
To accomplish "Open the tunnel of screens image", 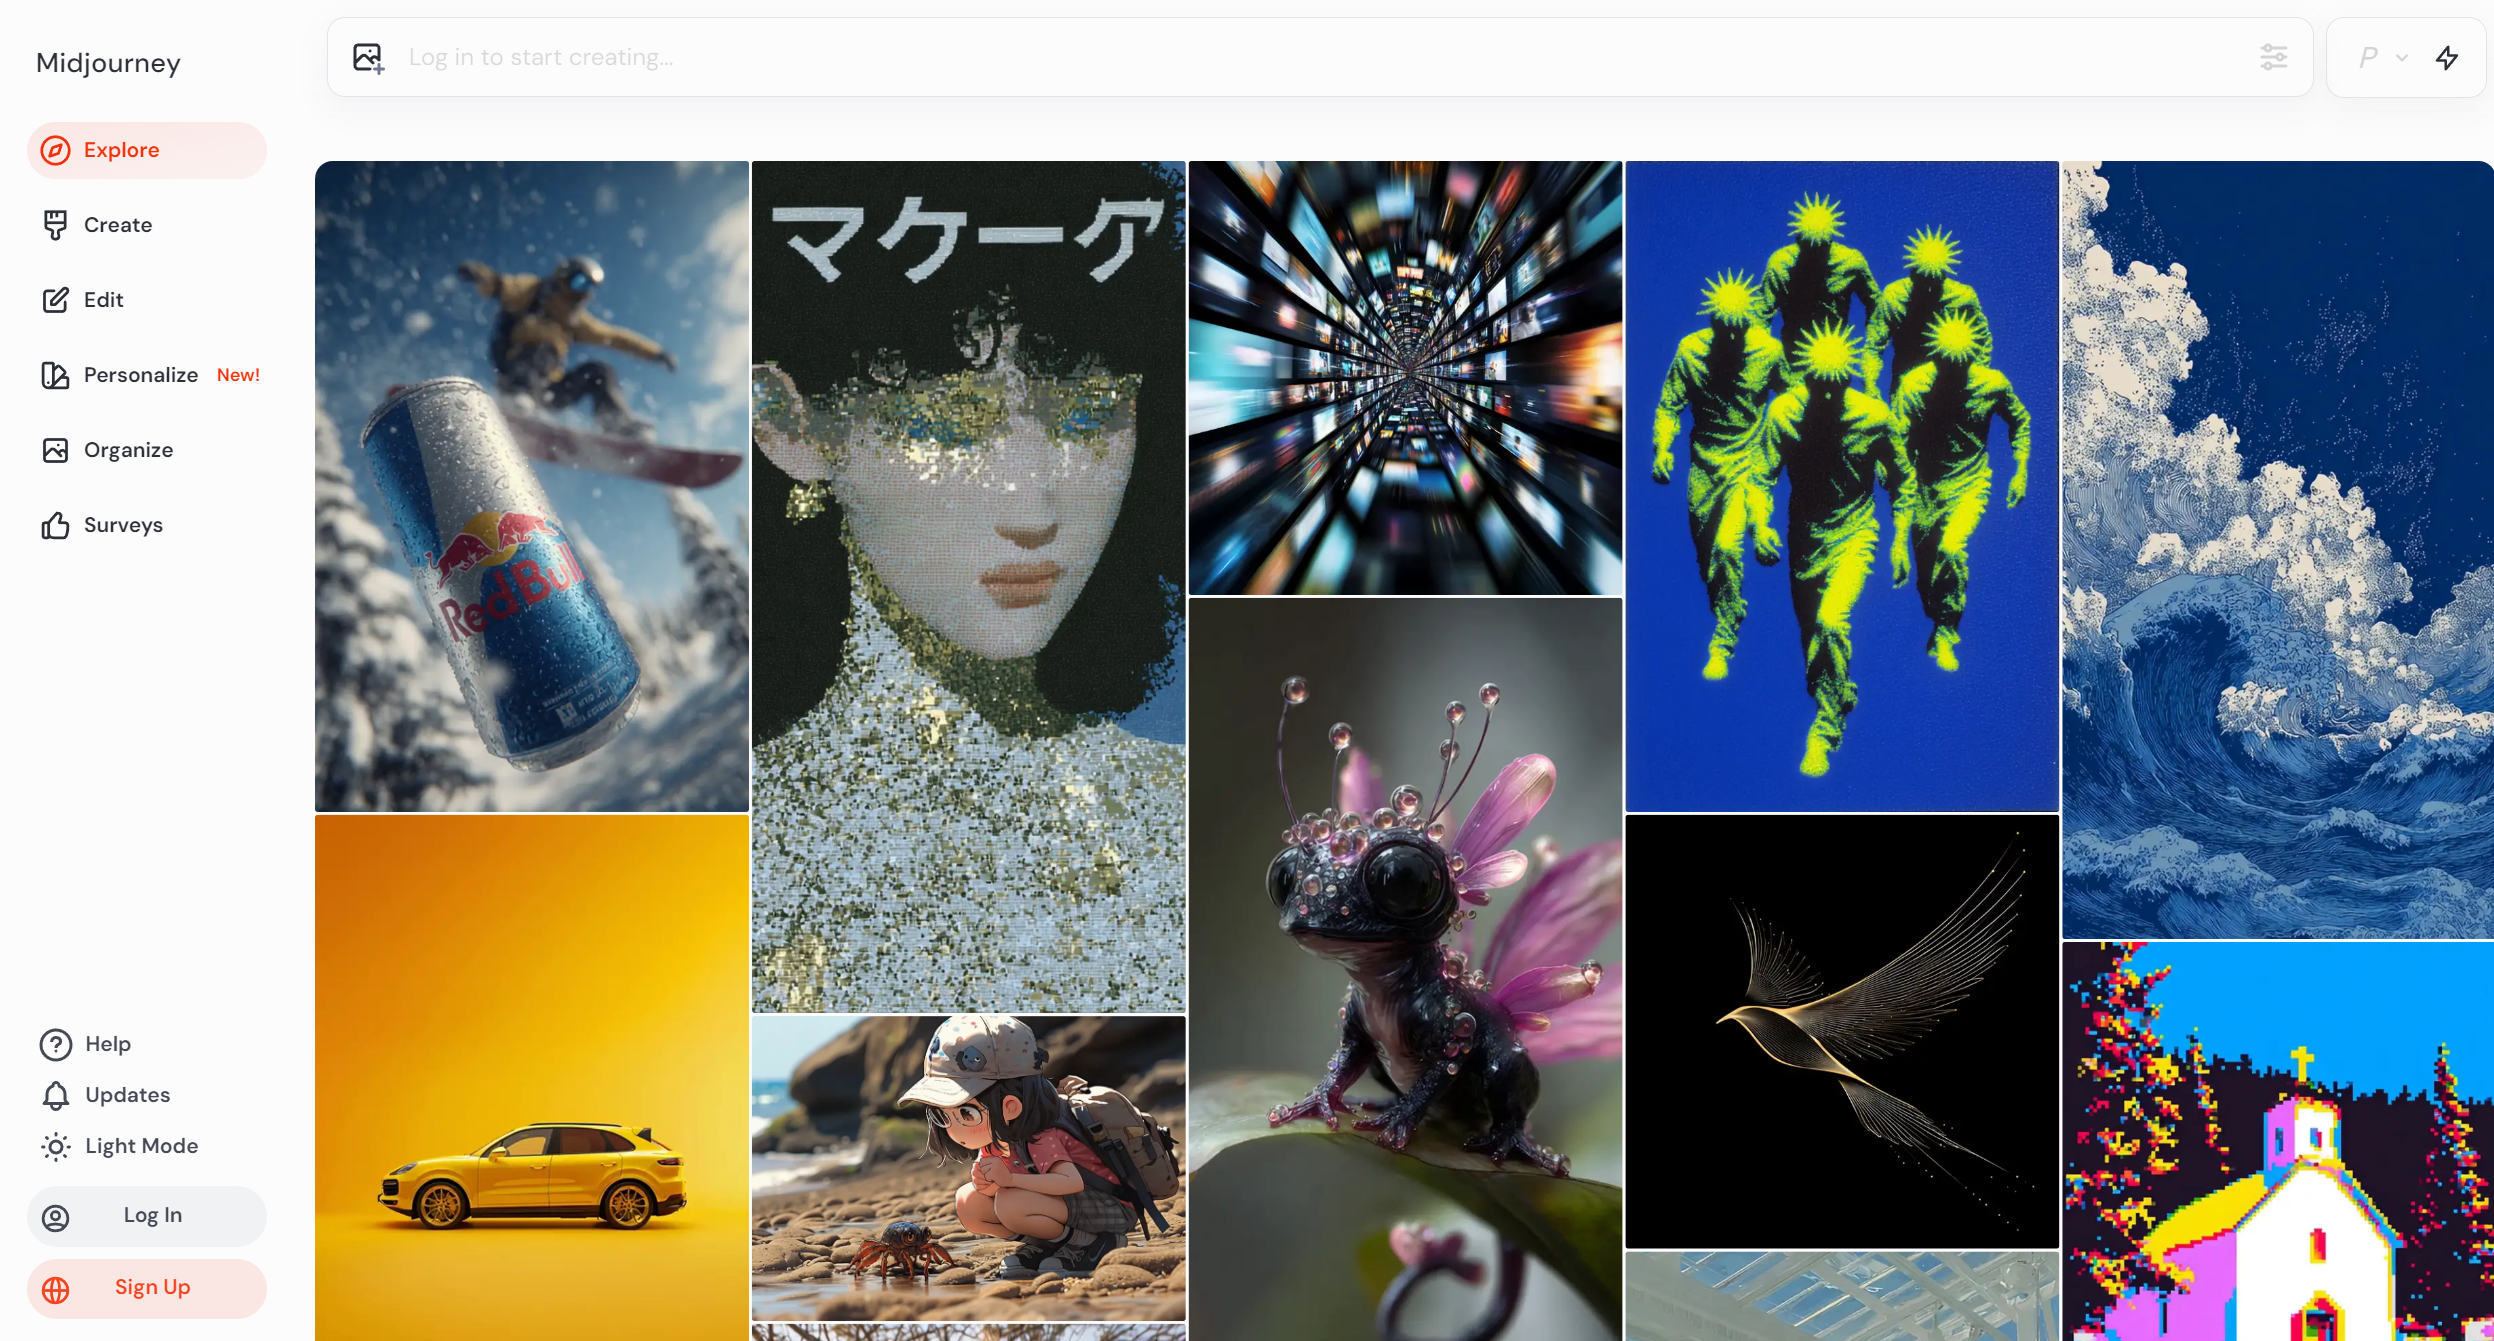I will (1405, 378).
